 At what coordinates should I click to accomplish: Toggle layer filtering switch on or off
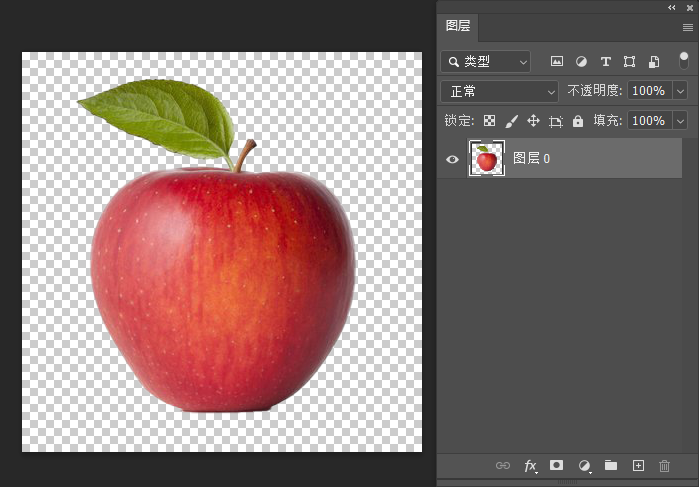point(683,61)
